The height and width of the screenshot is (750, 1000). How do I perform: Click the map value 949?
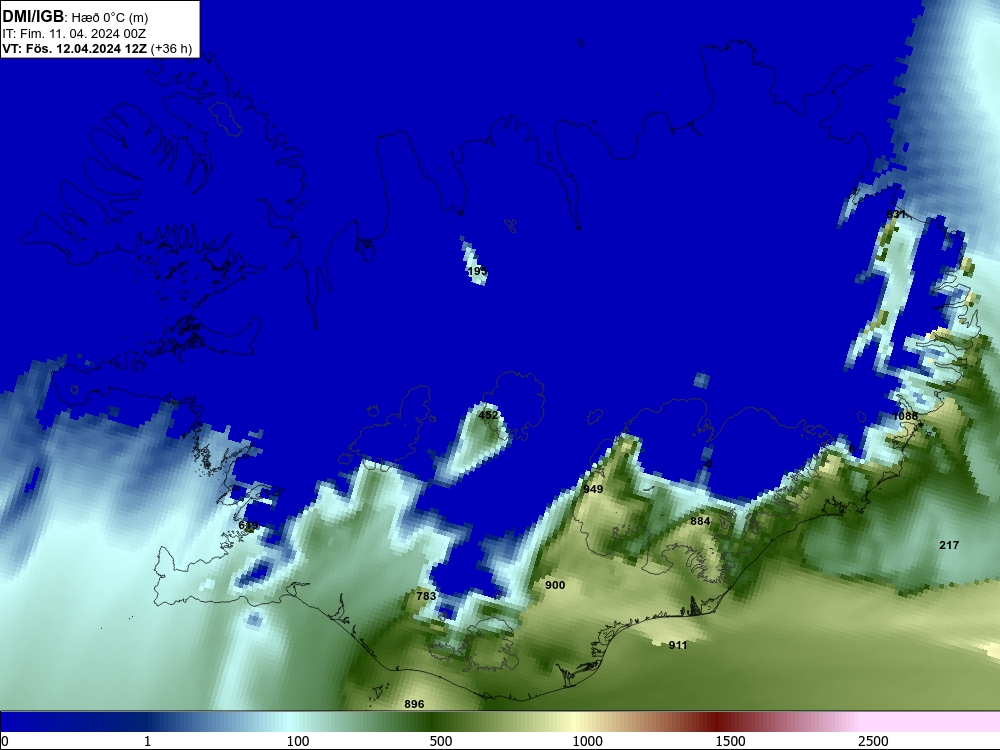(x=593, y=489)
